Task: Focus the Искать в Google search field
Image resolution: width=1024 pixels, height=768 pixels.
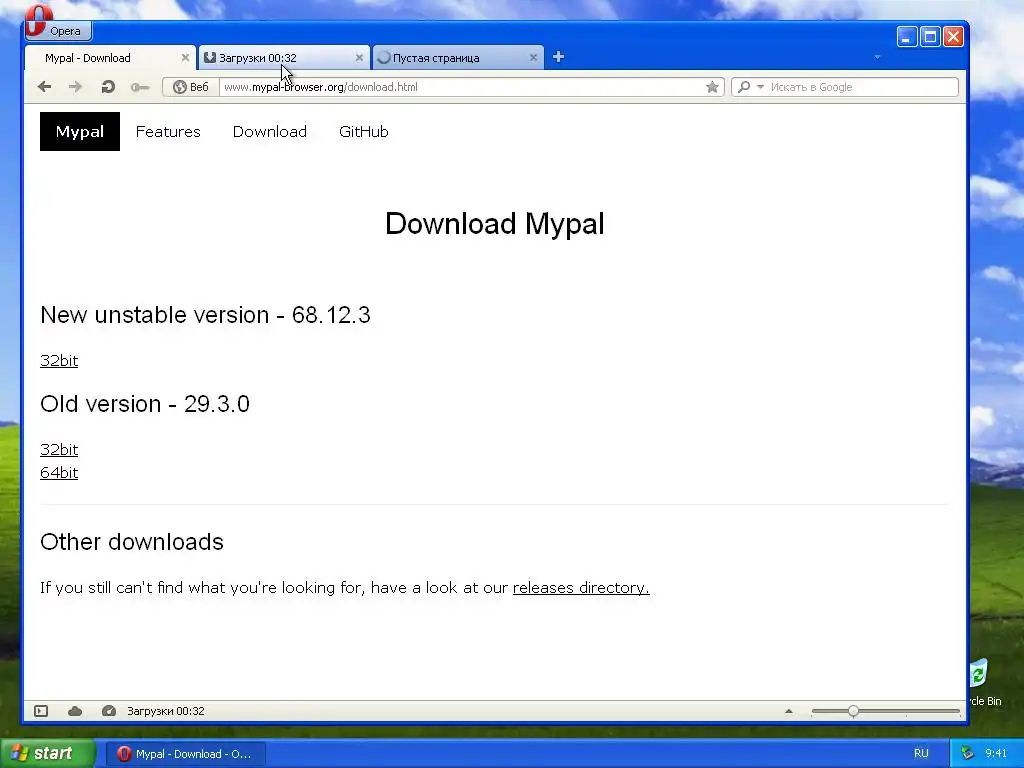Action: [x=862, y=87]
